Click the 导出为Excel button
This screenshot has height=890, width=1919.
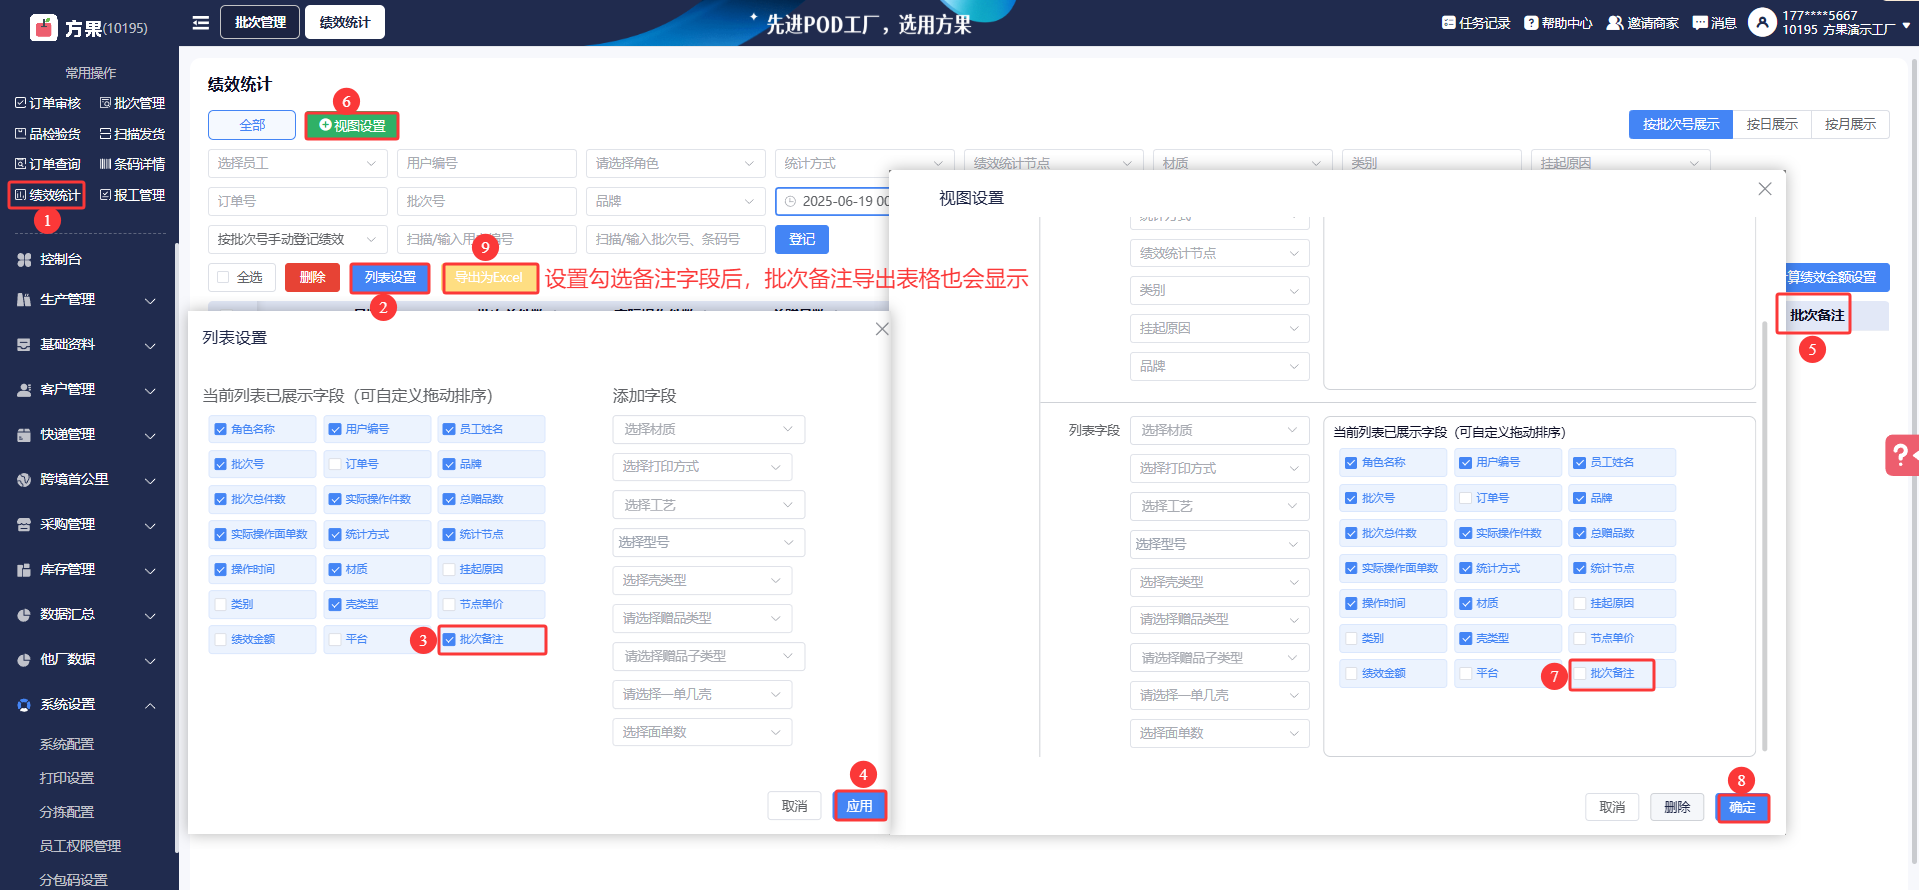point(490,277)
